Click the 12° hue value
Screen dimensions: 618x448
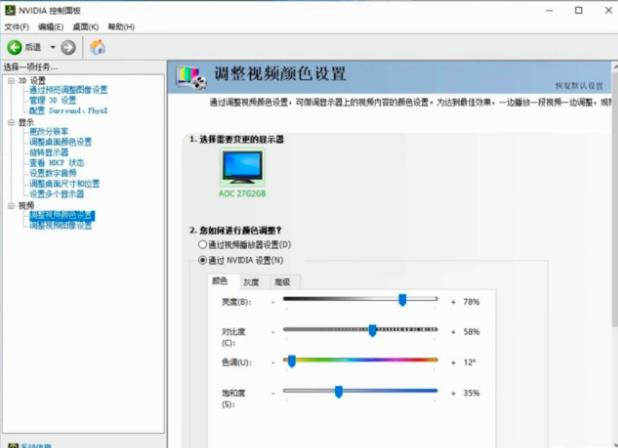point(469,362)
